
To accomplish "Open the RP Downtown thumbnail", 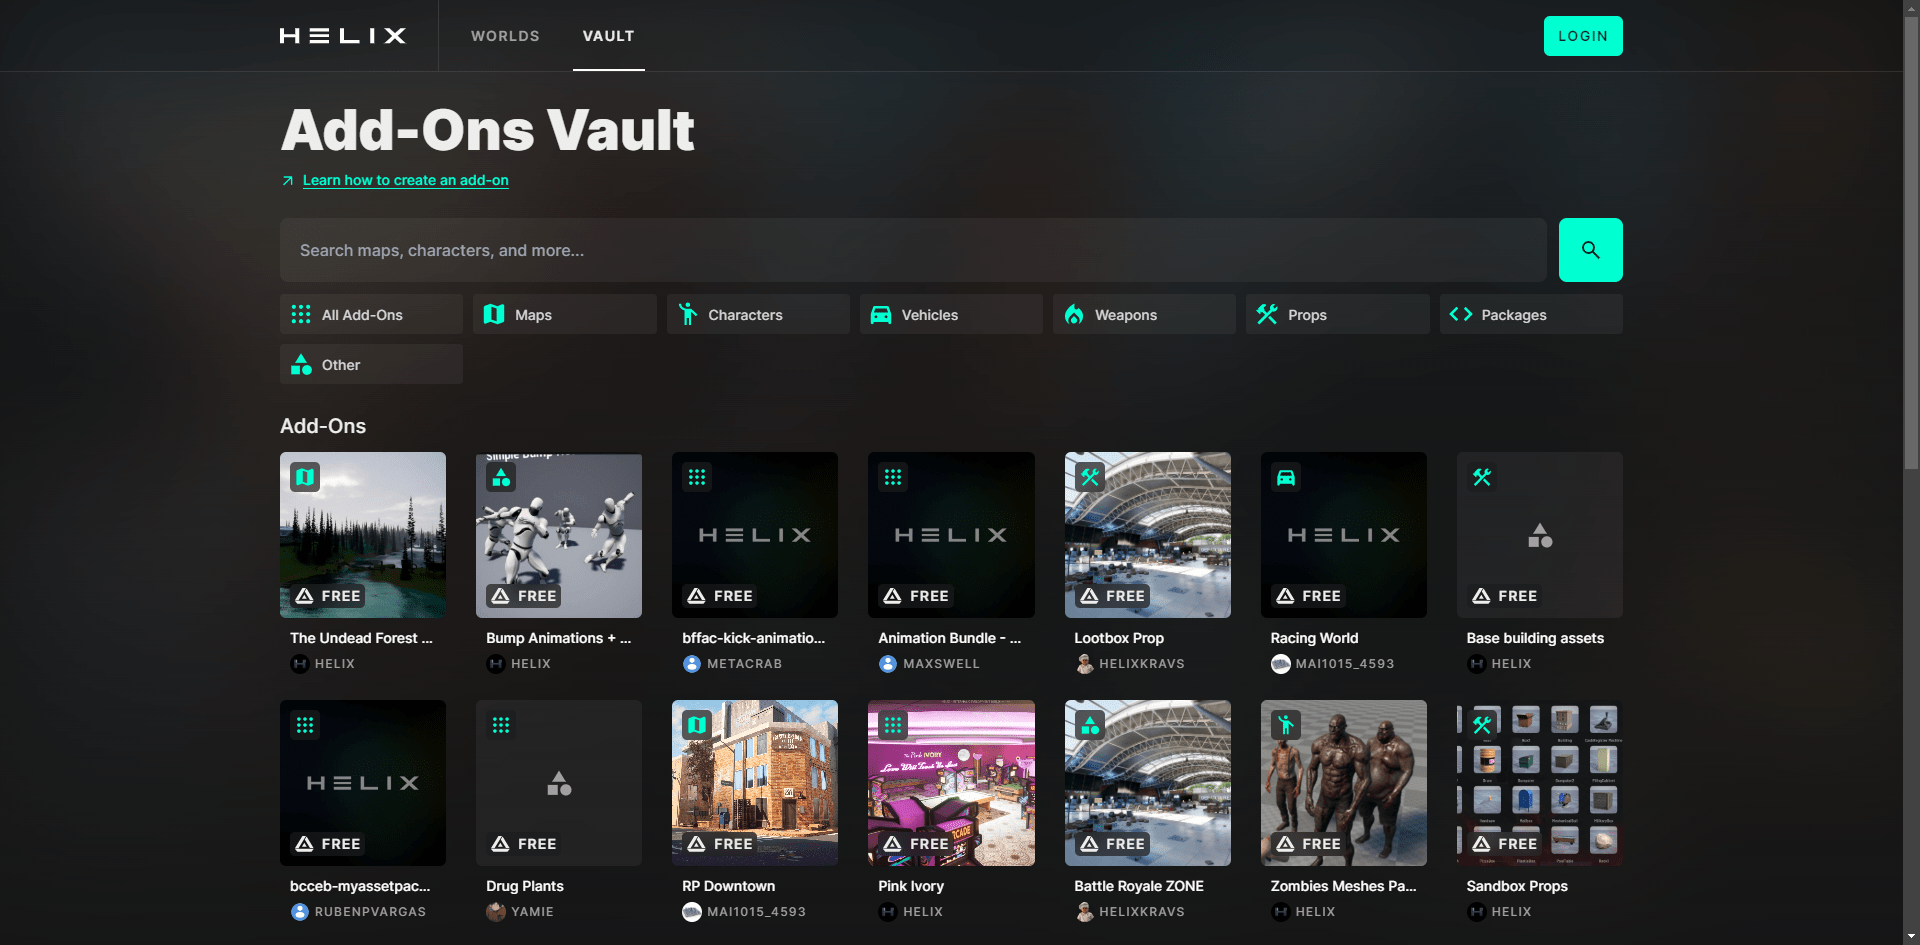I will [754, 782].
